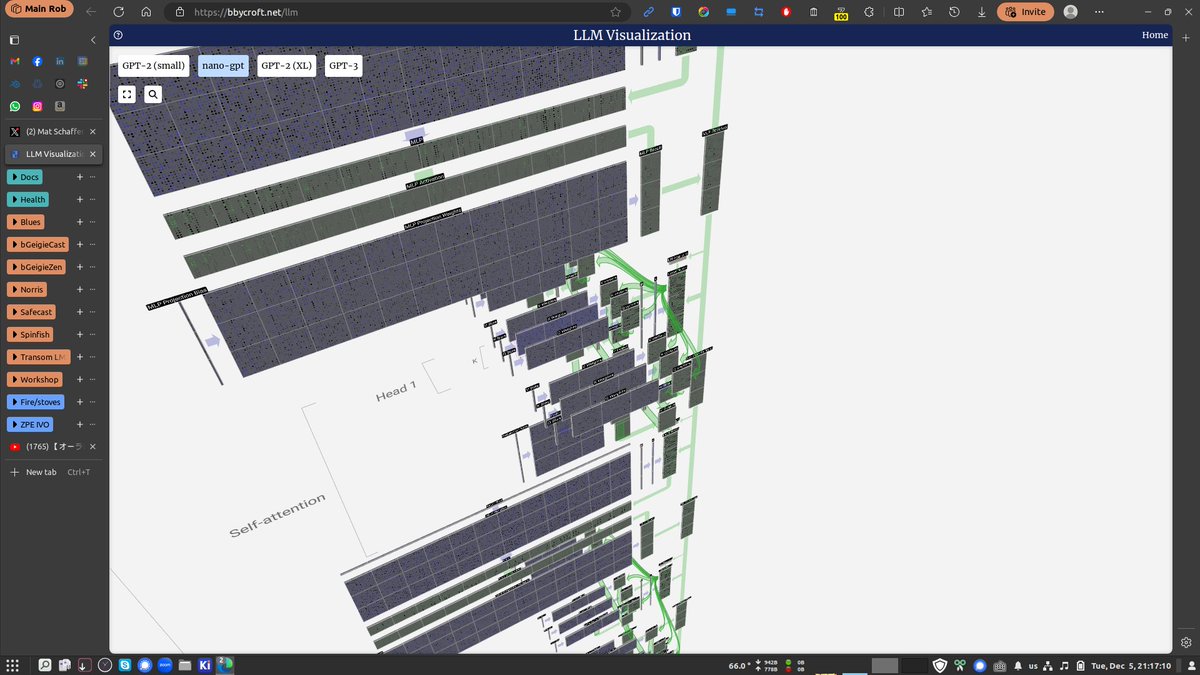The image size is (1200, 675).
Task: Click the Self-attention label in the visualization
Action: pyautogui.click(x=277, y=517)
